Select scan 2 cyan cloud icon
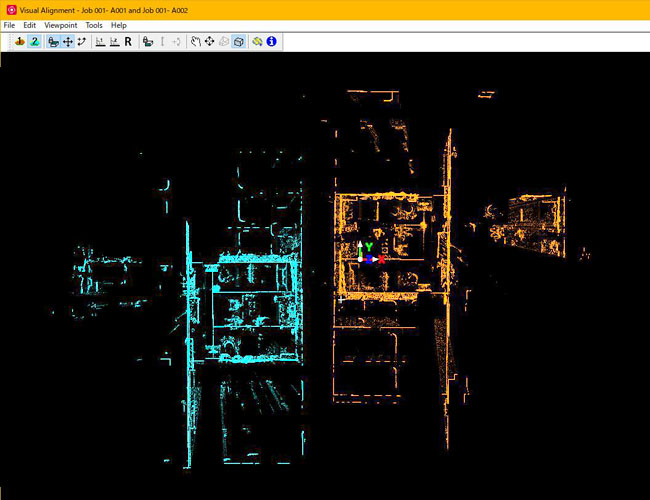The width and height of the screenshot is (650, 500). coord(35,41)
